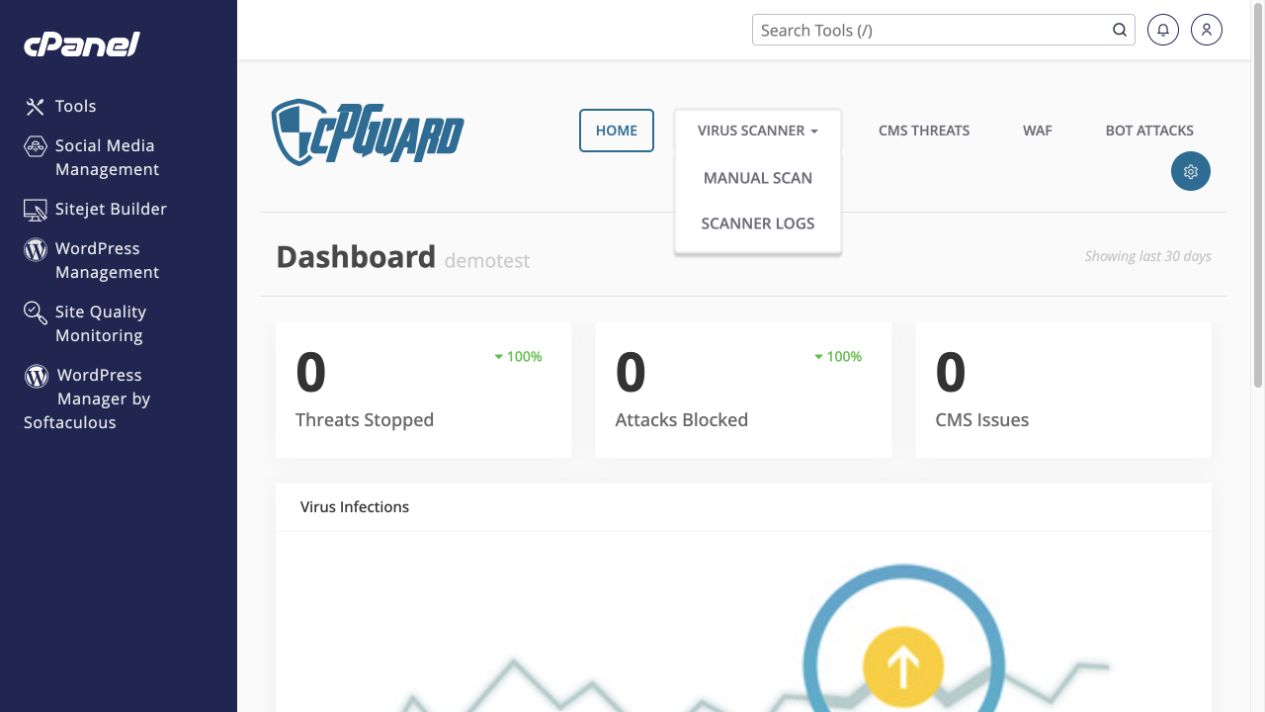Open WordPress Management link
Viewport: 1265px width, 712px height.
coord(107,260)
